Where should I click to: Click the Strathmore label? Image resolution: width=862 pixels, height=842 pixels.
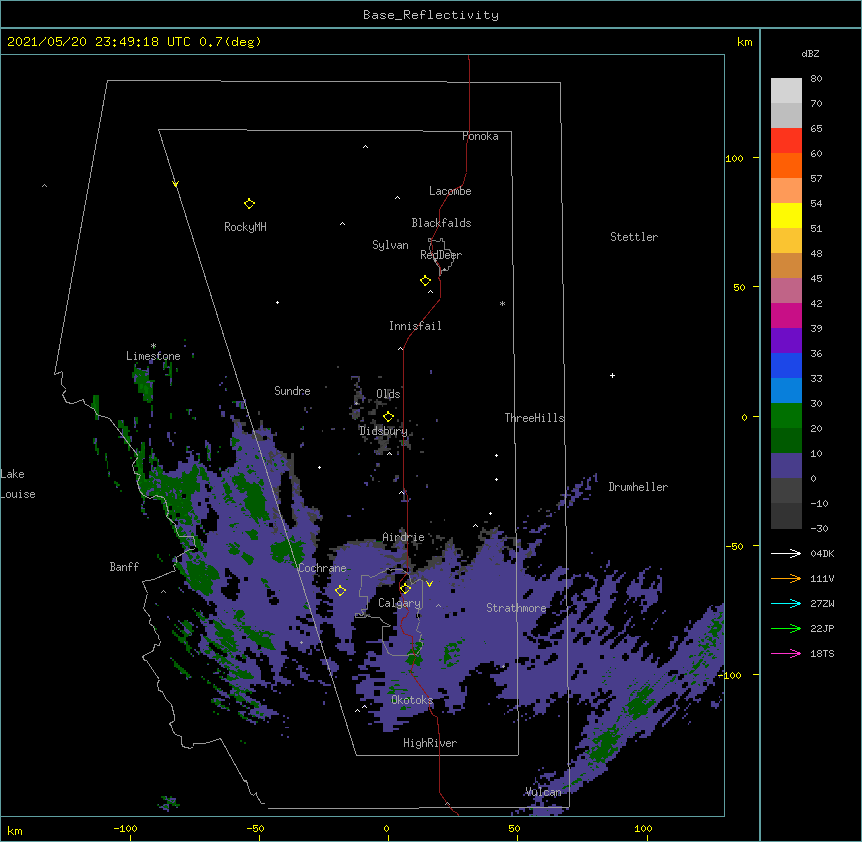516,608
